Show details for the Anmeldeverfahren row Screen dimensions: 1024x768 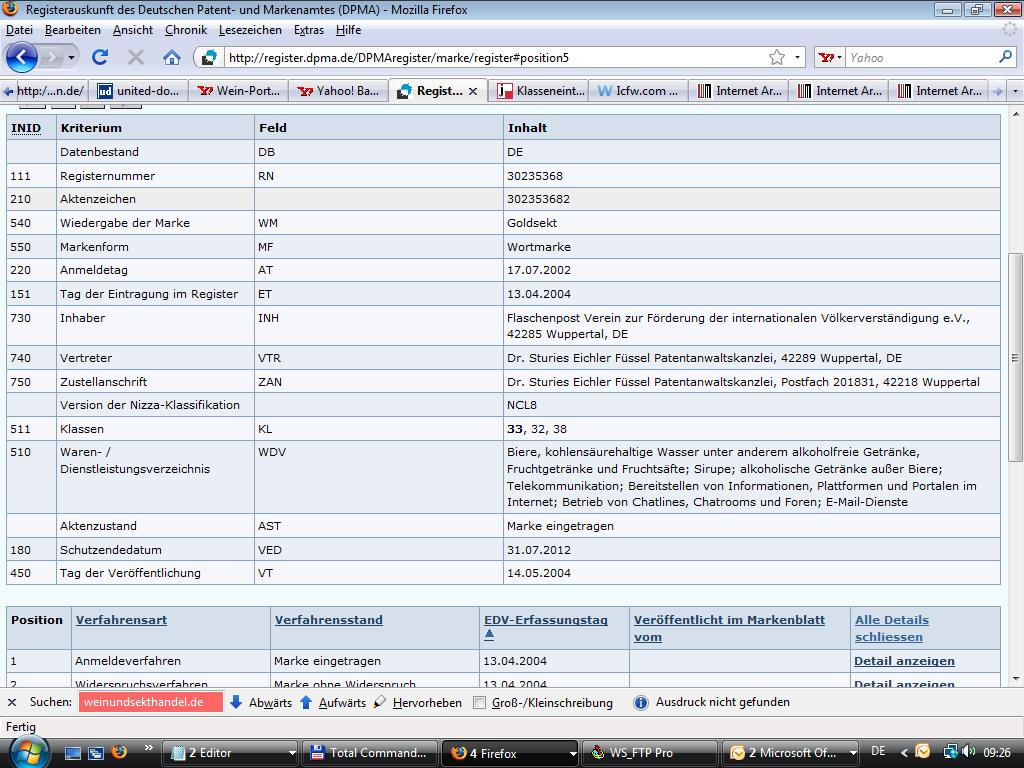904,661
